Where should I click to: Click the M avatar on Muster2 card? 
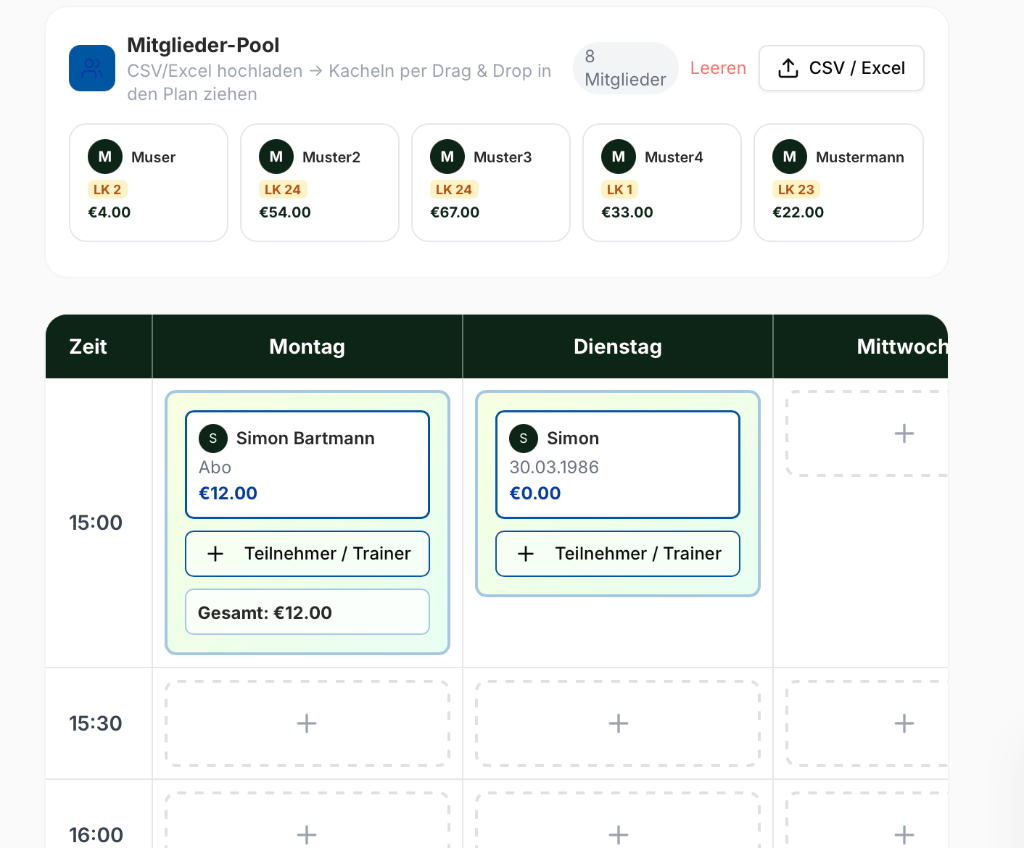pos(276,157)
